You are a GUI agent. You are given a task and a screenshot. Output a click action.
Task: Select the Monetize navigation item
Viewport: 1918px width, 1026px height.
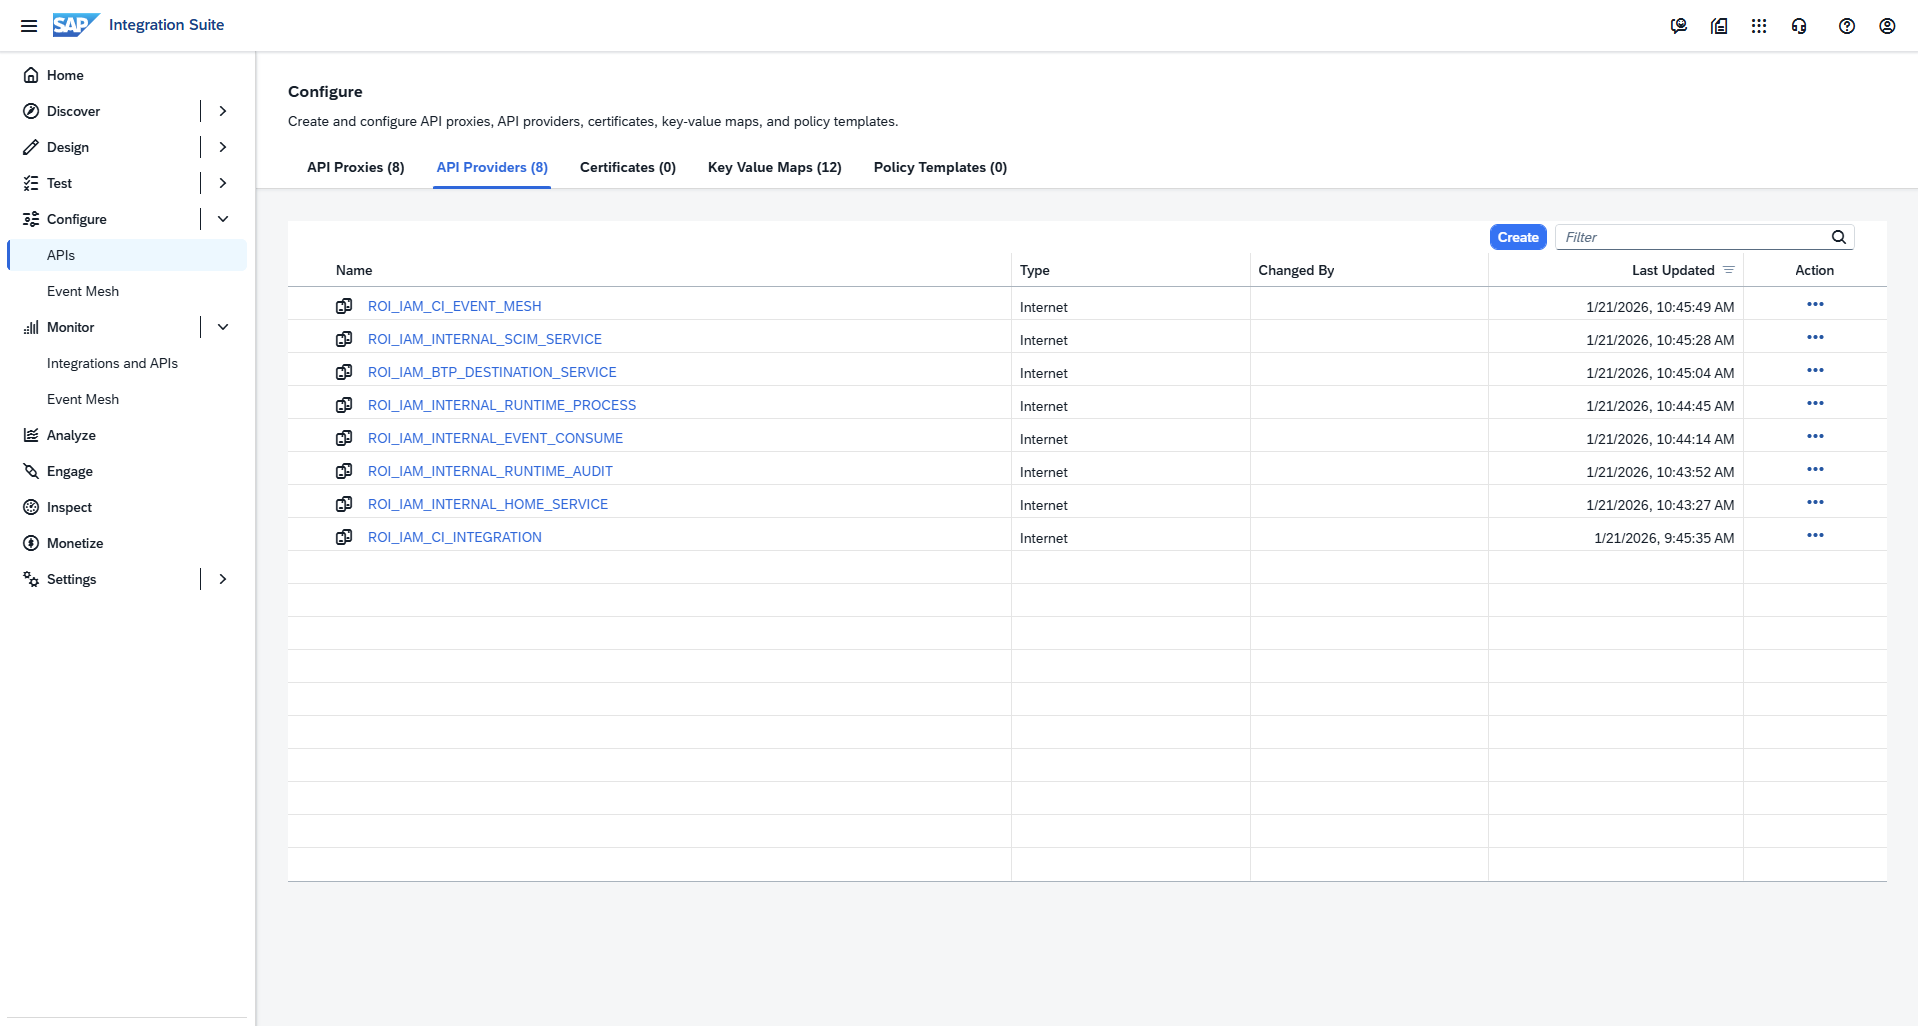tap(75, 543)
